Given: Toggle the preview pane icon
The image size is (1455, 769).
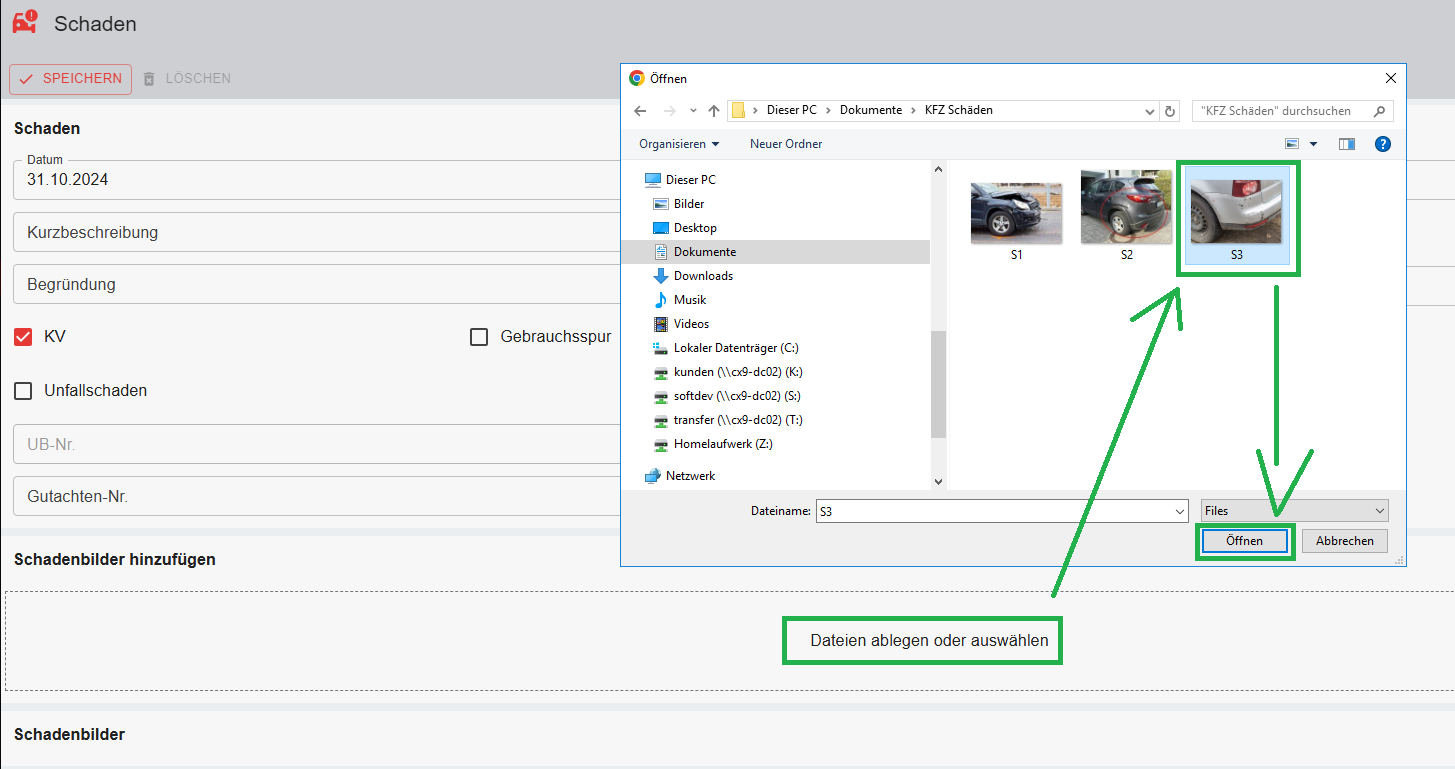Looking at the screenshot, I should (x=1346, y=144).
